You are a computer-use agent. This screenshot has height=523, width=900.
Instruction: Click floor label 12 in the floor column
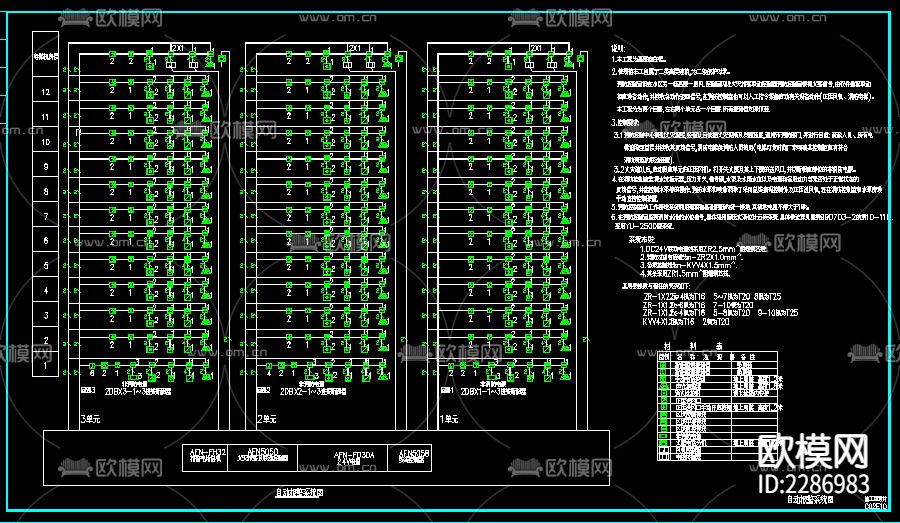pos(45,92)
